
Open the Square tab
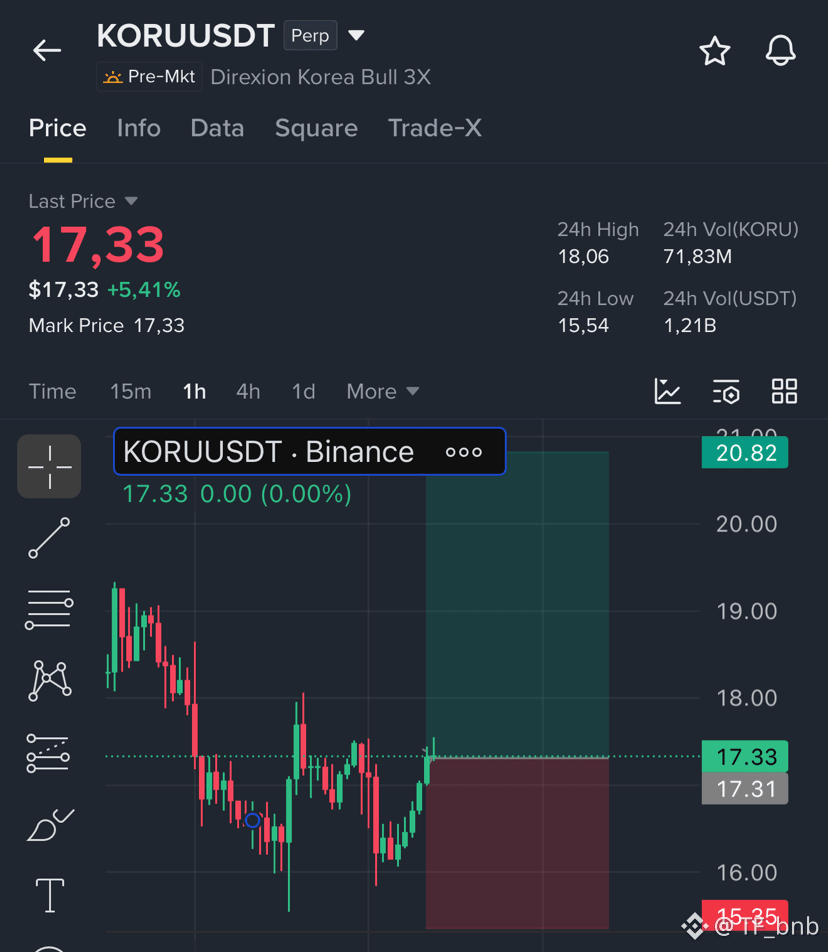tap(316, 128)
